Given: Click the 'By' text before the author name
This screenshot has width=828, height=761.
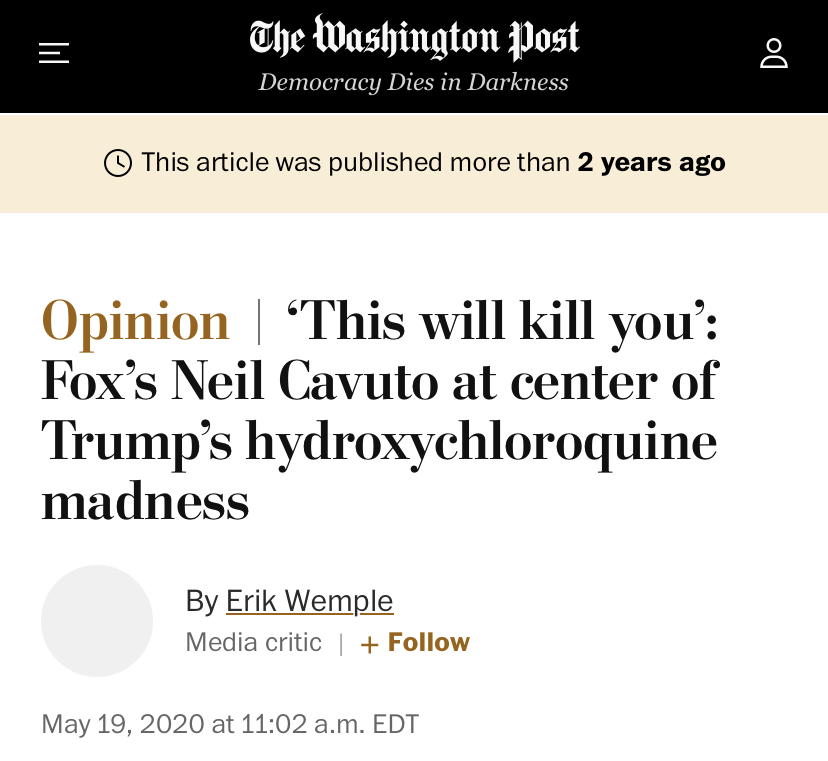Looking at the screenshot, I should 202,601.
